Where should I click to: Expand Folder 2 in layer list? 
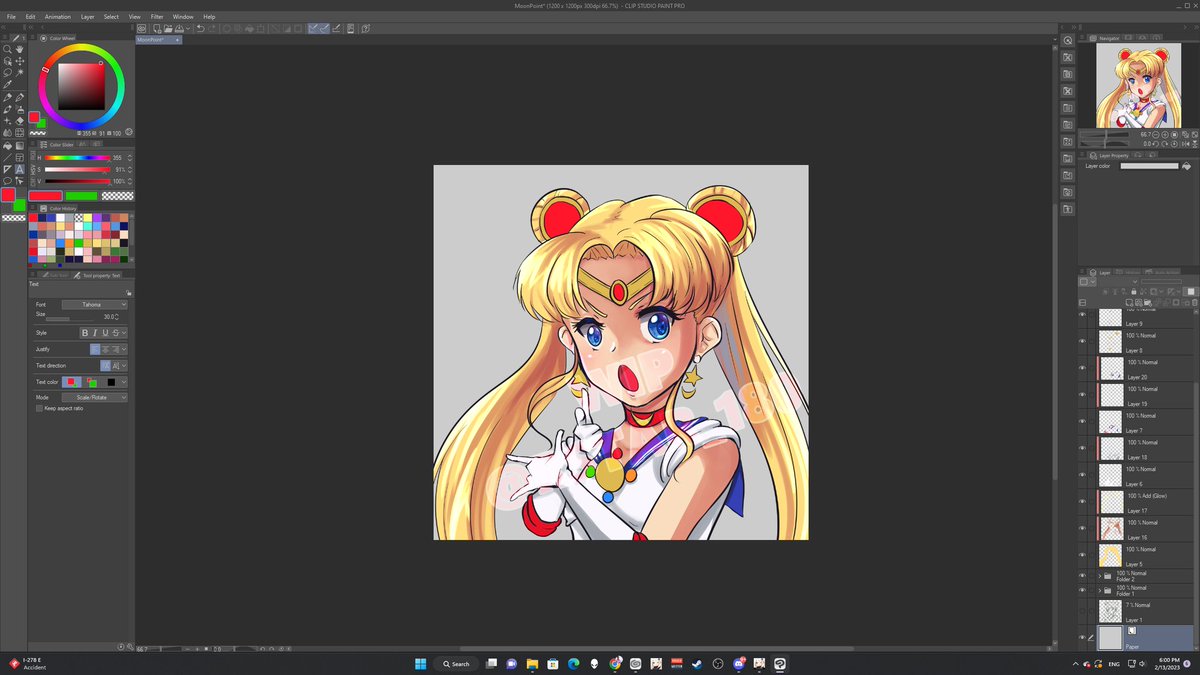click(1100, 576)
